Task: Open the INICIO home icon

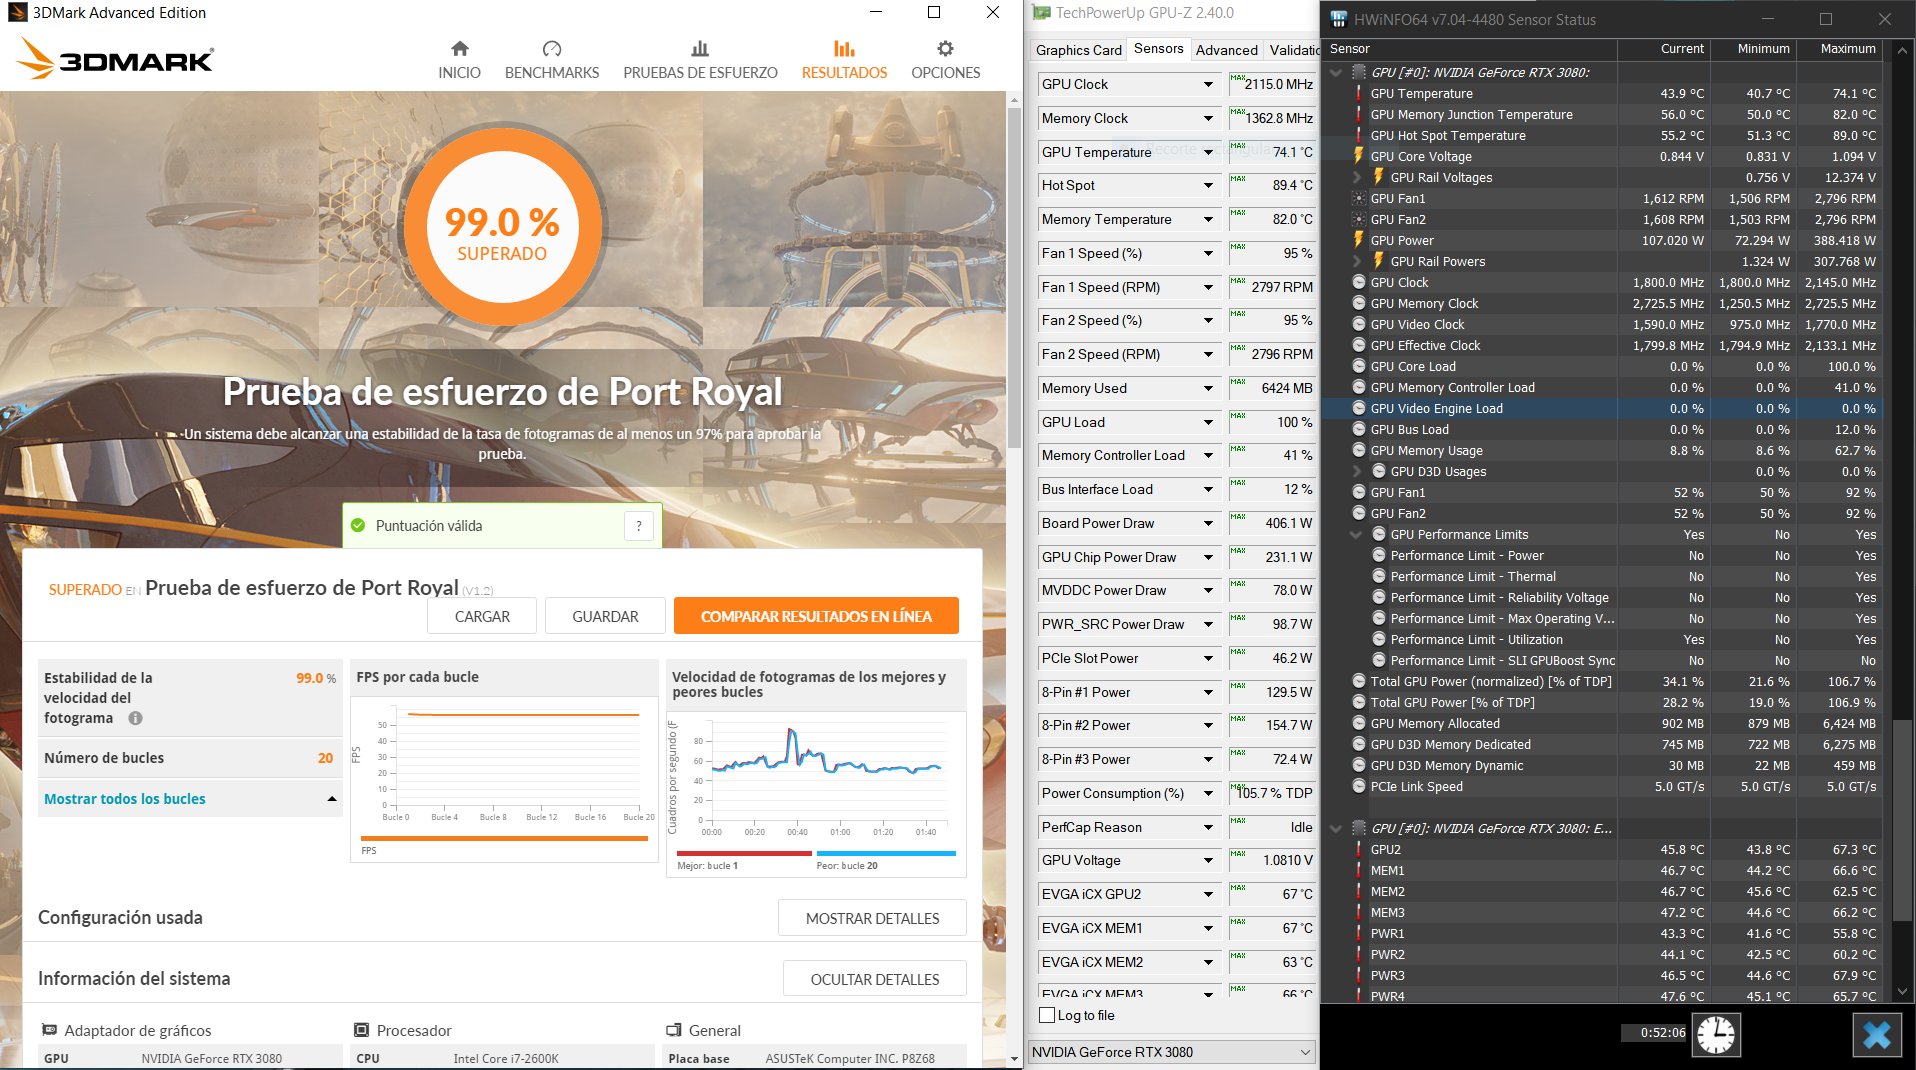Action: pyautogui.click(x=459, y=49)
